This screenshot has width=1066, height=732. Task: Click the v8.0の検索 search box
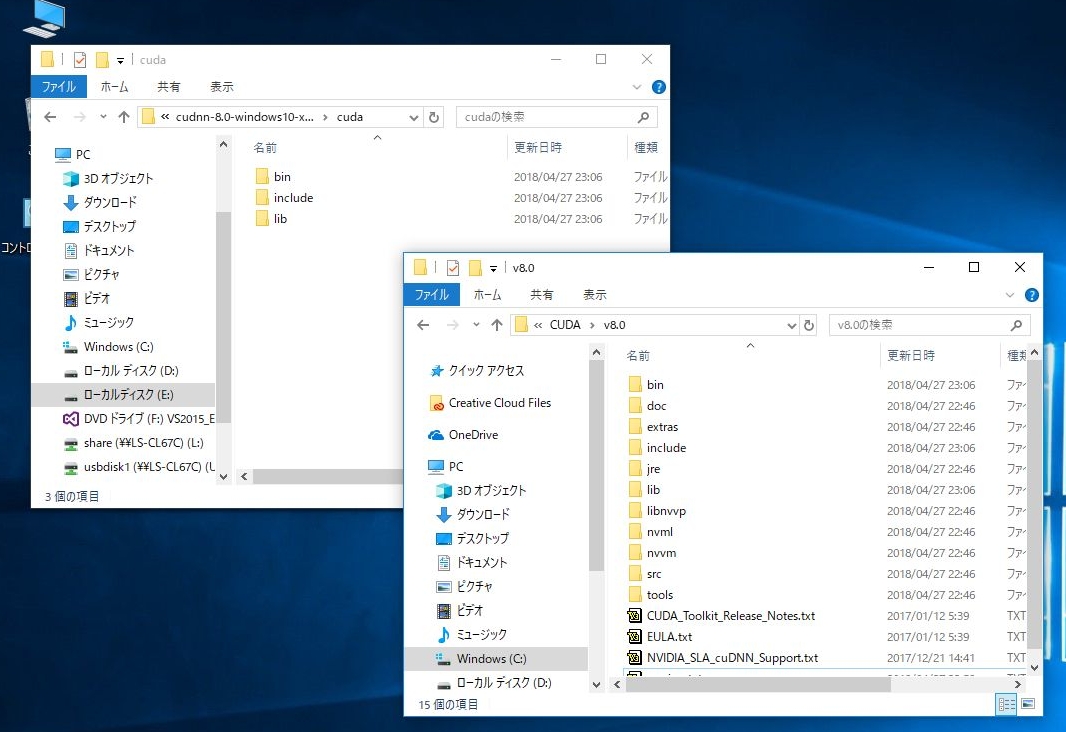(920, 325)
